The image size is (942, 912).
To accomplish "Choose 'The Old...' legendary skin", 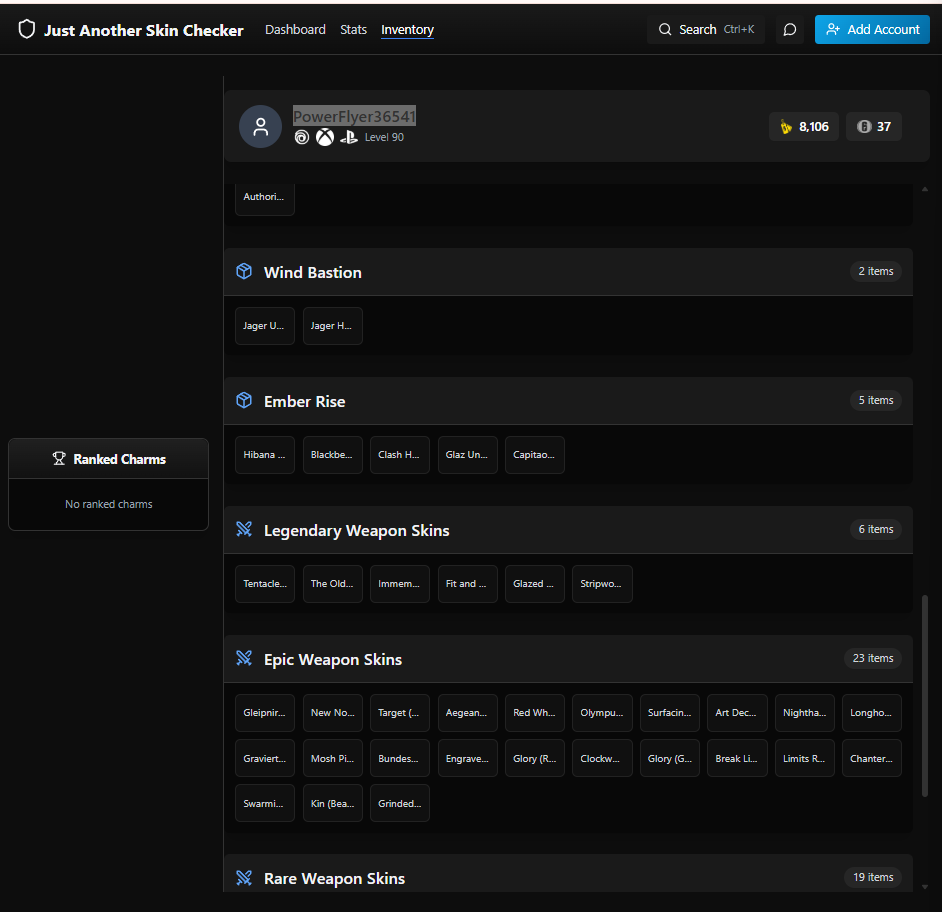I will [x=333, y=584].
